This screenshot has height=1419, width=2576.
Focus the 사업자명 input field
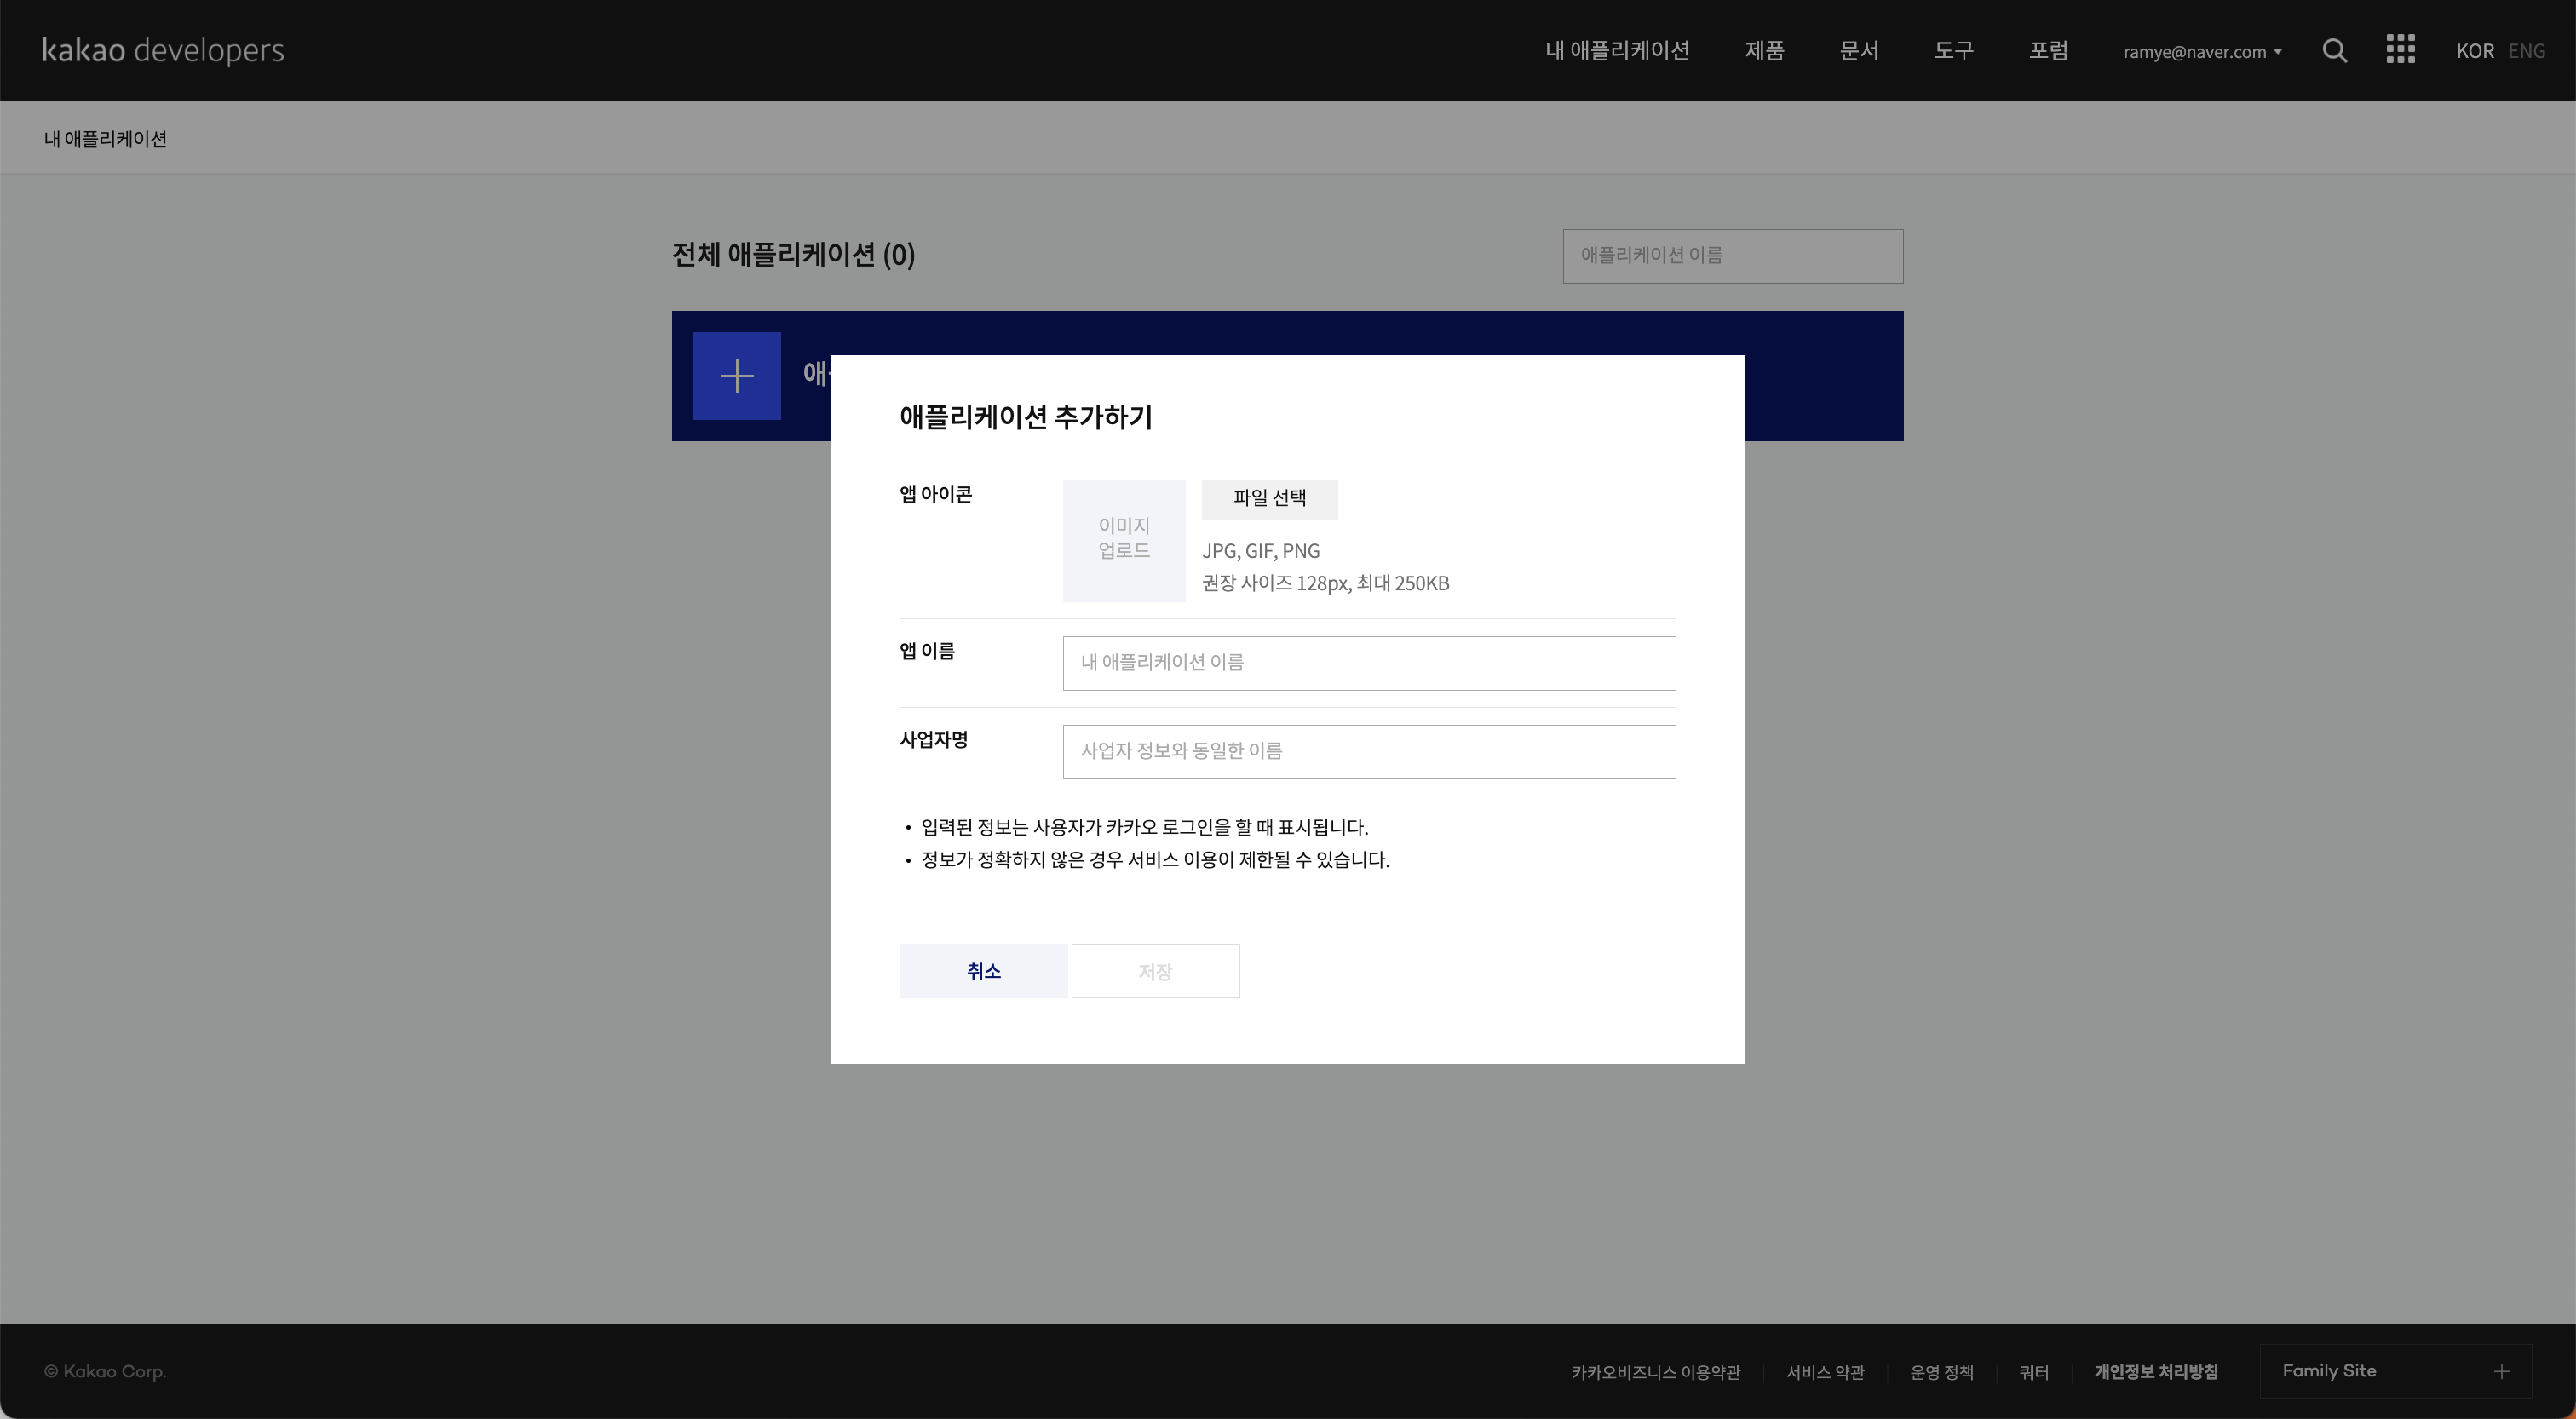click(x=1368, y=752)
